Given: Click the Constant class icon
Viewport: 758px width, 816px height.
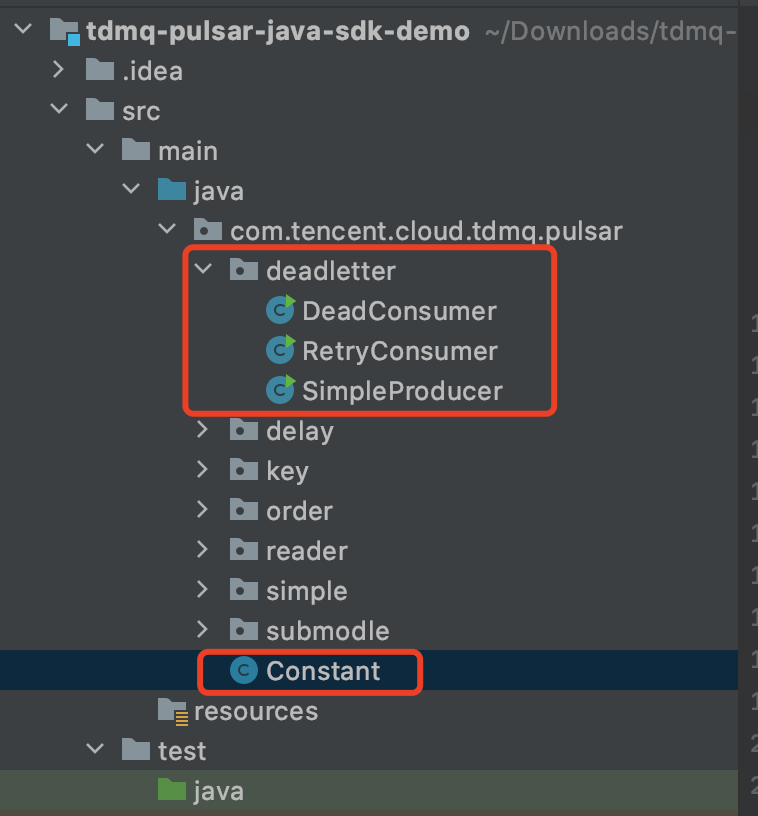Looking at the screenshot, I should click(x=244, y=670).
